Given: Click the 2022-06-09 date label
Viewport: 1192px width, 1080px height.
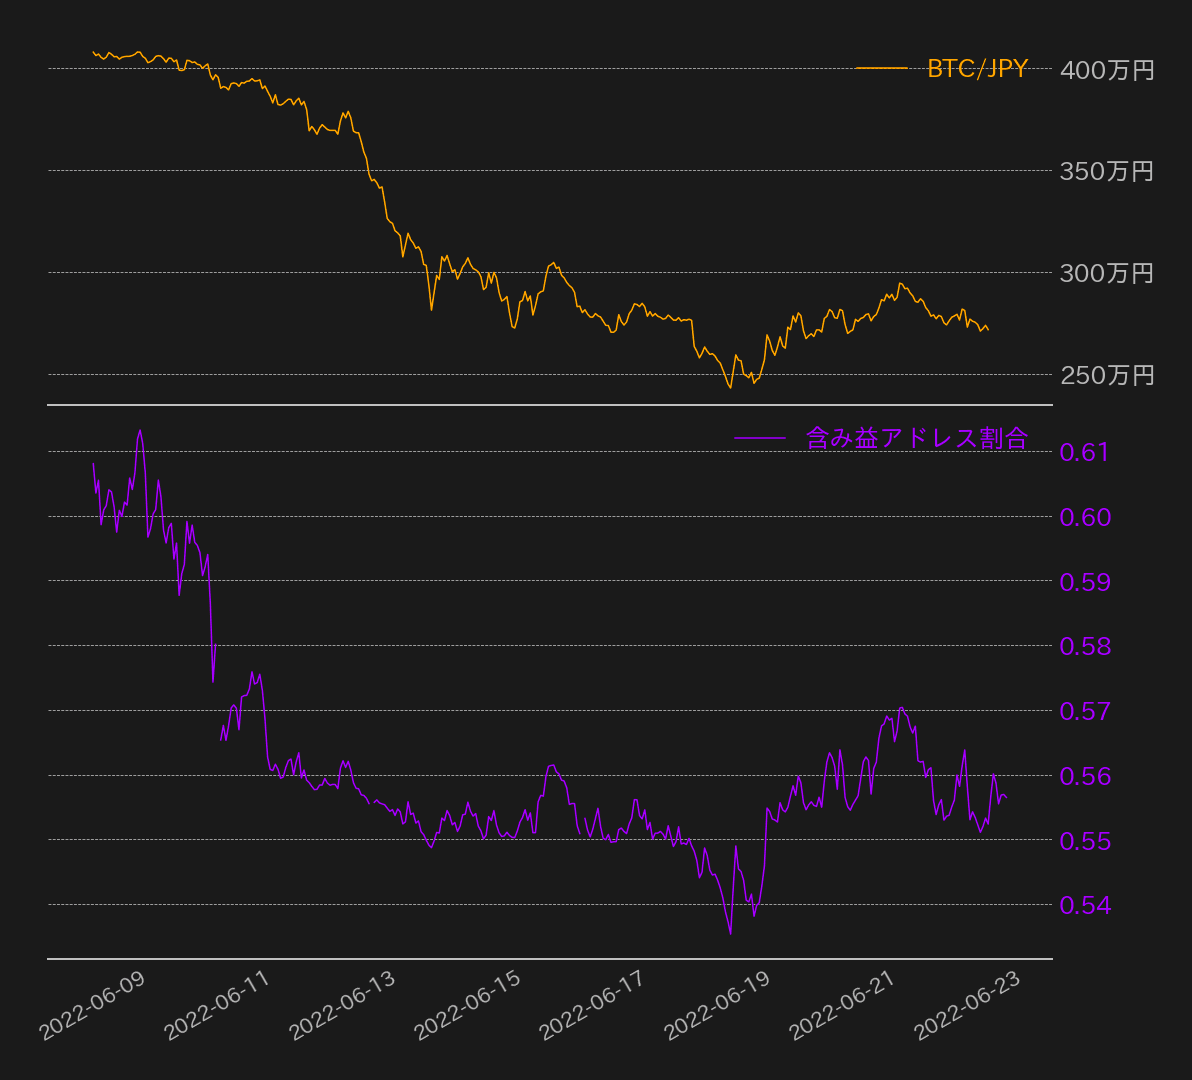Looking at the screenshot, I should (92, 1006).
